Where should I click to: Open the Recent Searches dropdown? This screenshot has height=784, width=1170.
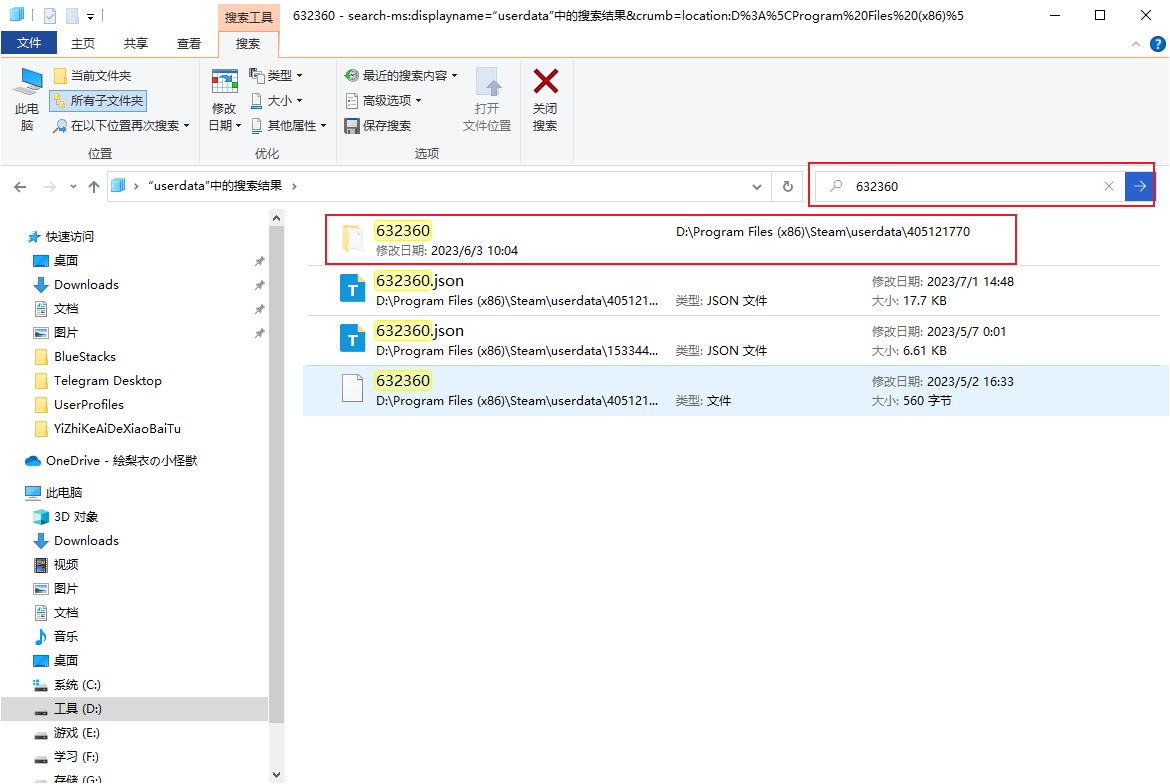coord(401,76)
